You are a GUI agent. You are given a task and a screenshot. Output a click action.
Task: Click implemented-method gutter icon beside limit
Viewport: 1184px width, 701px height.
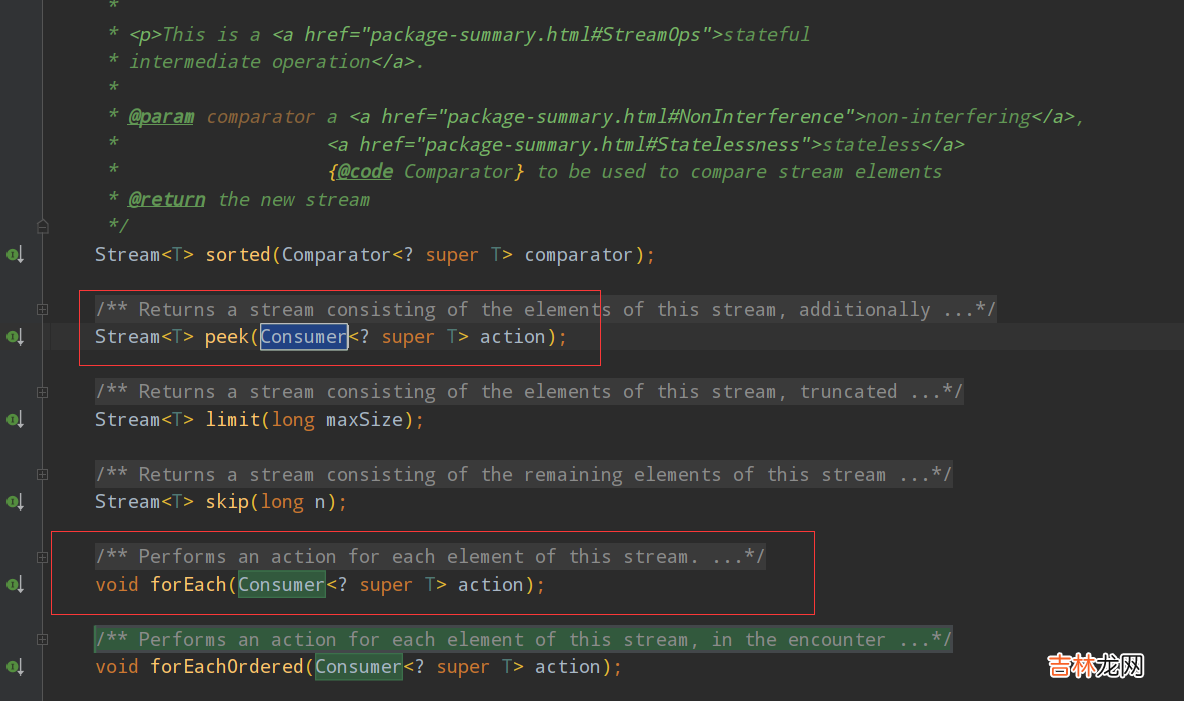[x=15, y=420]
